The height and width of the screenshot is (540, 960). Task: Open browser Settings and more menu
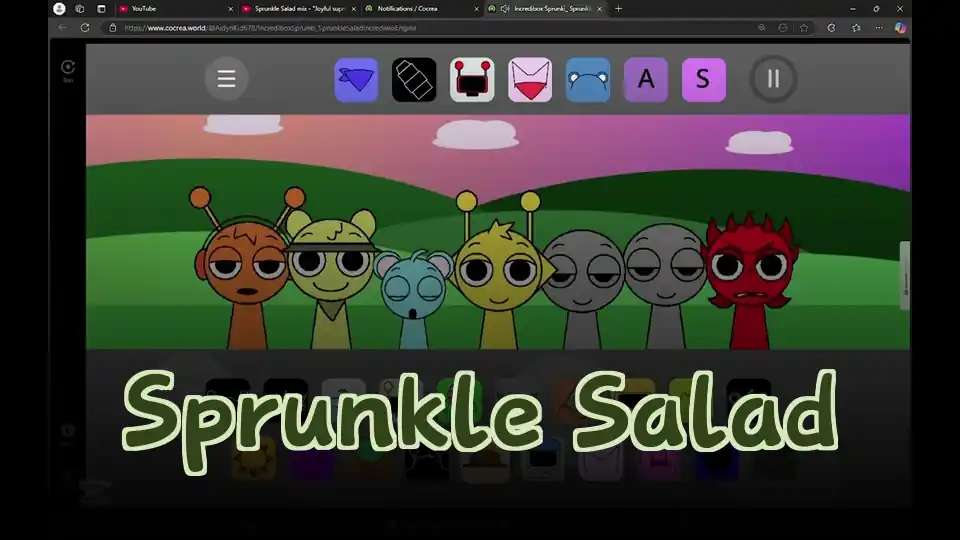coord(879,28)
